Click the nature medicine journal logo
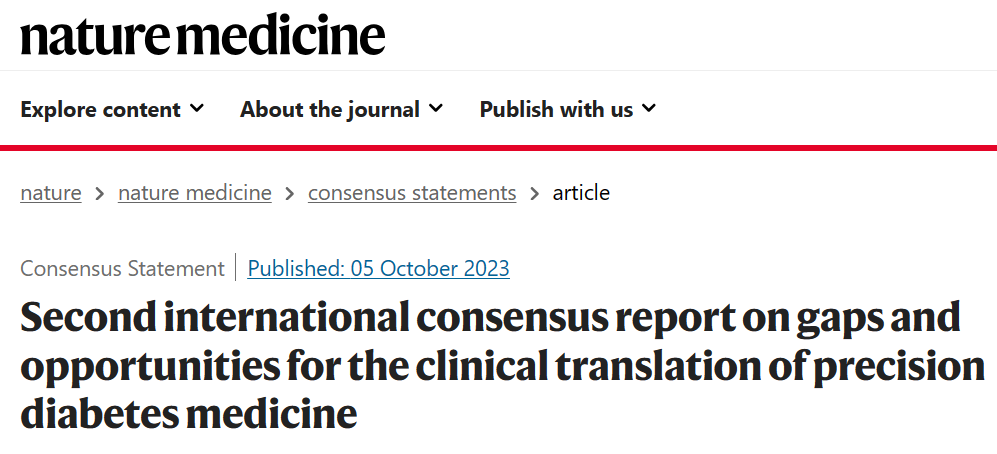The width and height of the screenshot is (997, 454). [x=203, y=35]
